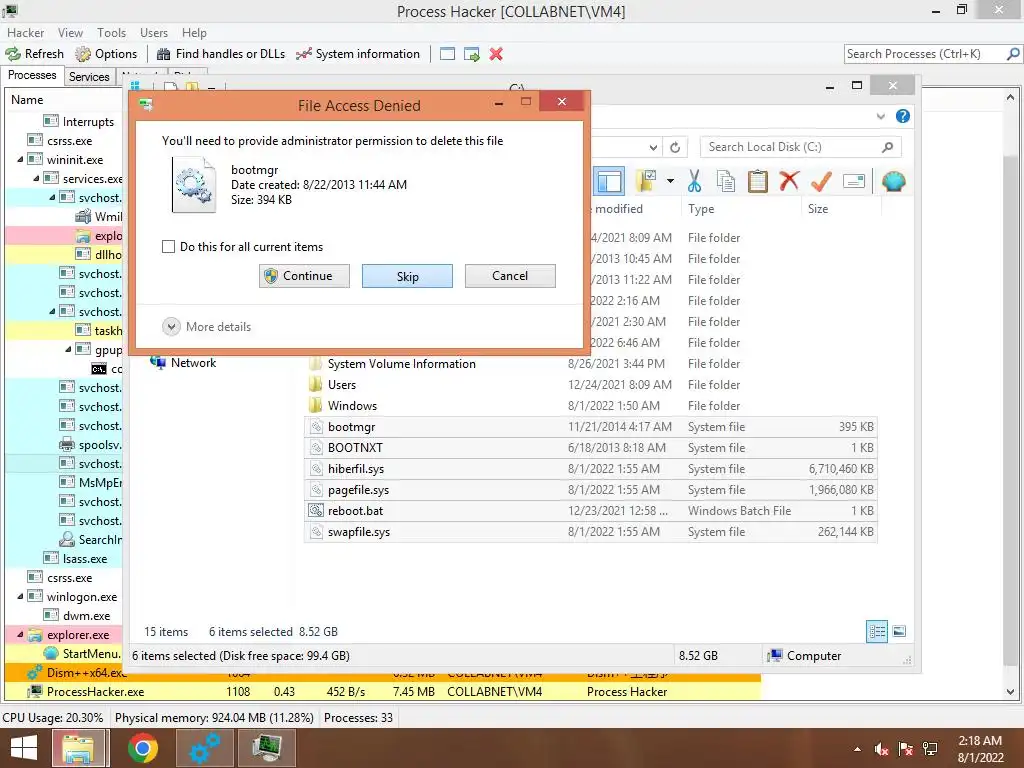Check 'Do this for all current items'
Viewport: 1024px width, 768px height.
coord(168,247)
